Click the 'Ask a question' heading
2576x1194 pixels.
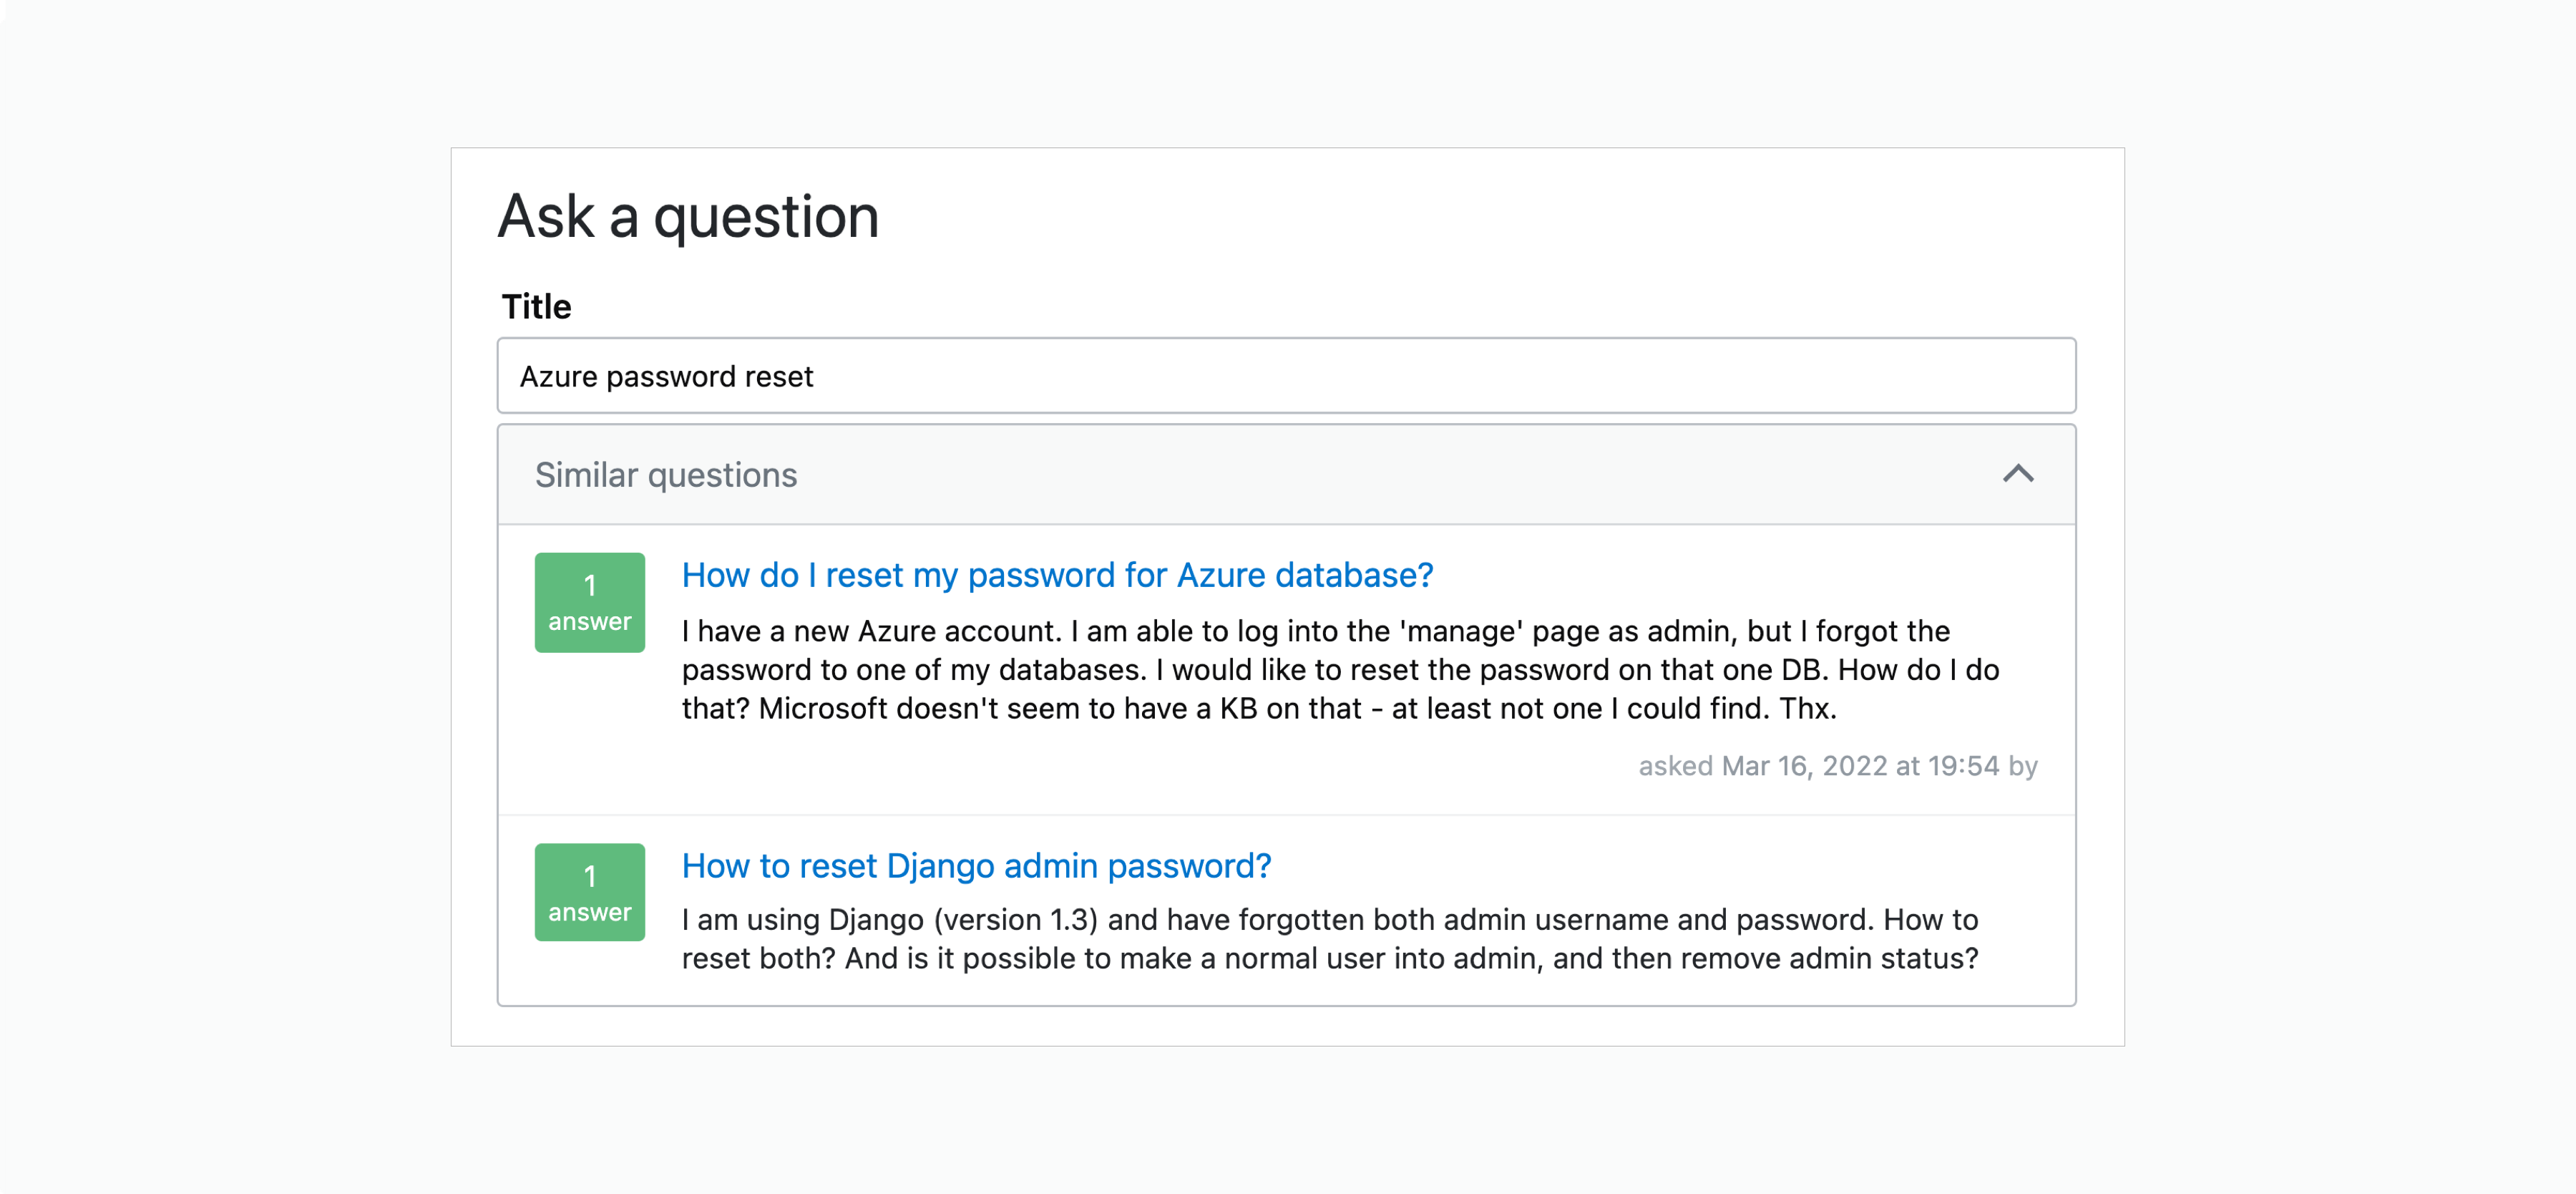point(689,217)
